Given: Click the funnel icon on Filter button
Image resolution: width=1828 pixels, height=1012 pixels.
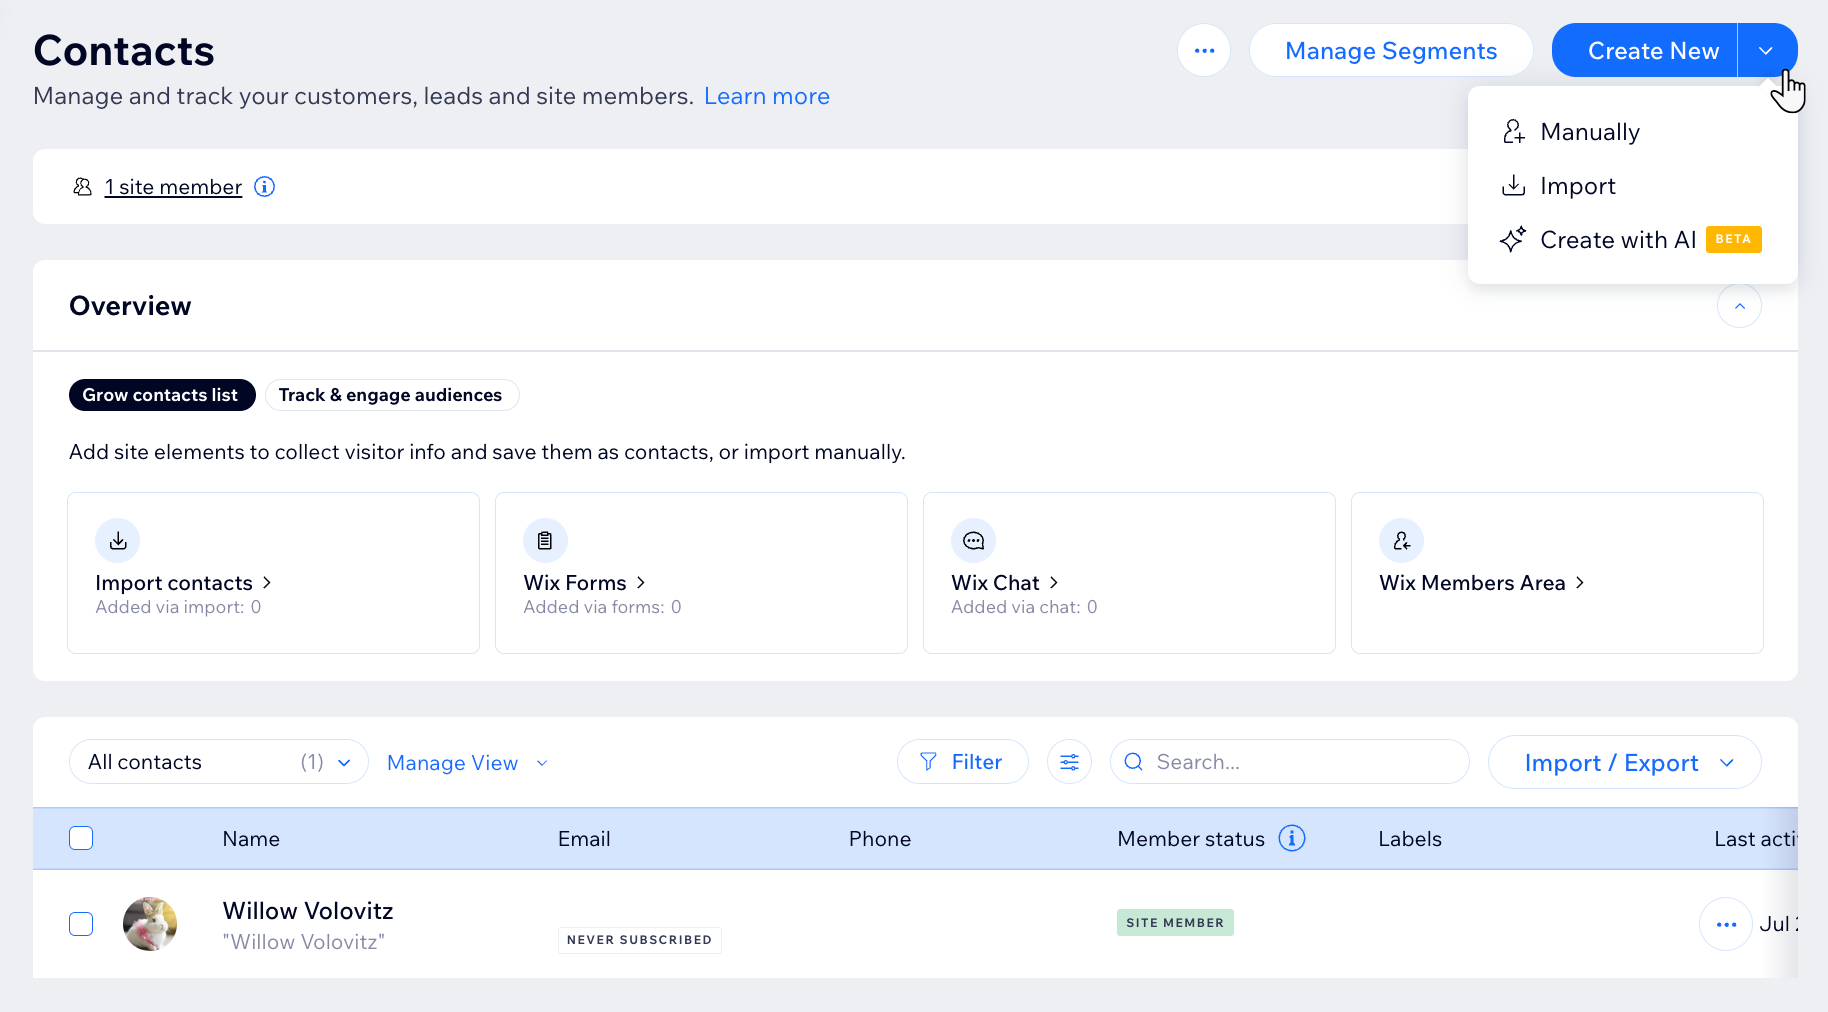Looking at the screenshot, I should coord(928,762).
